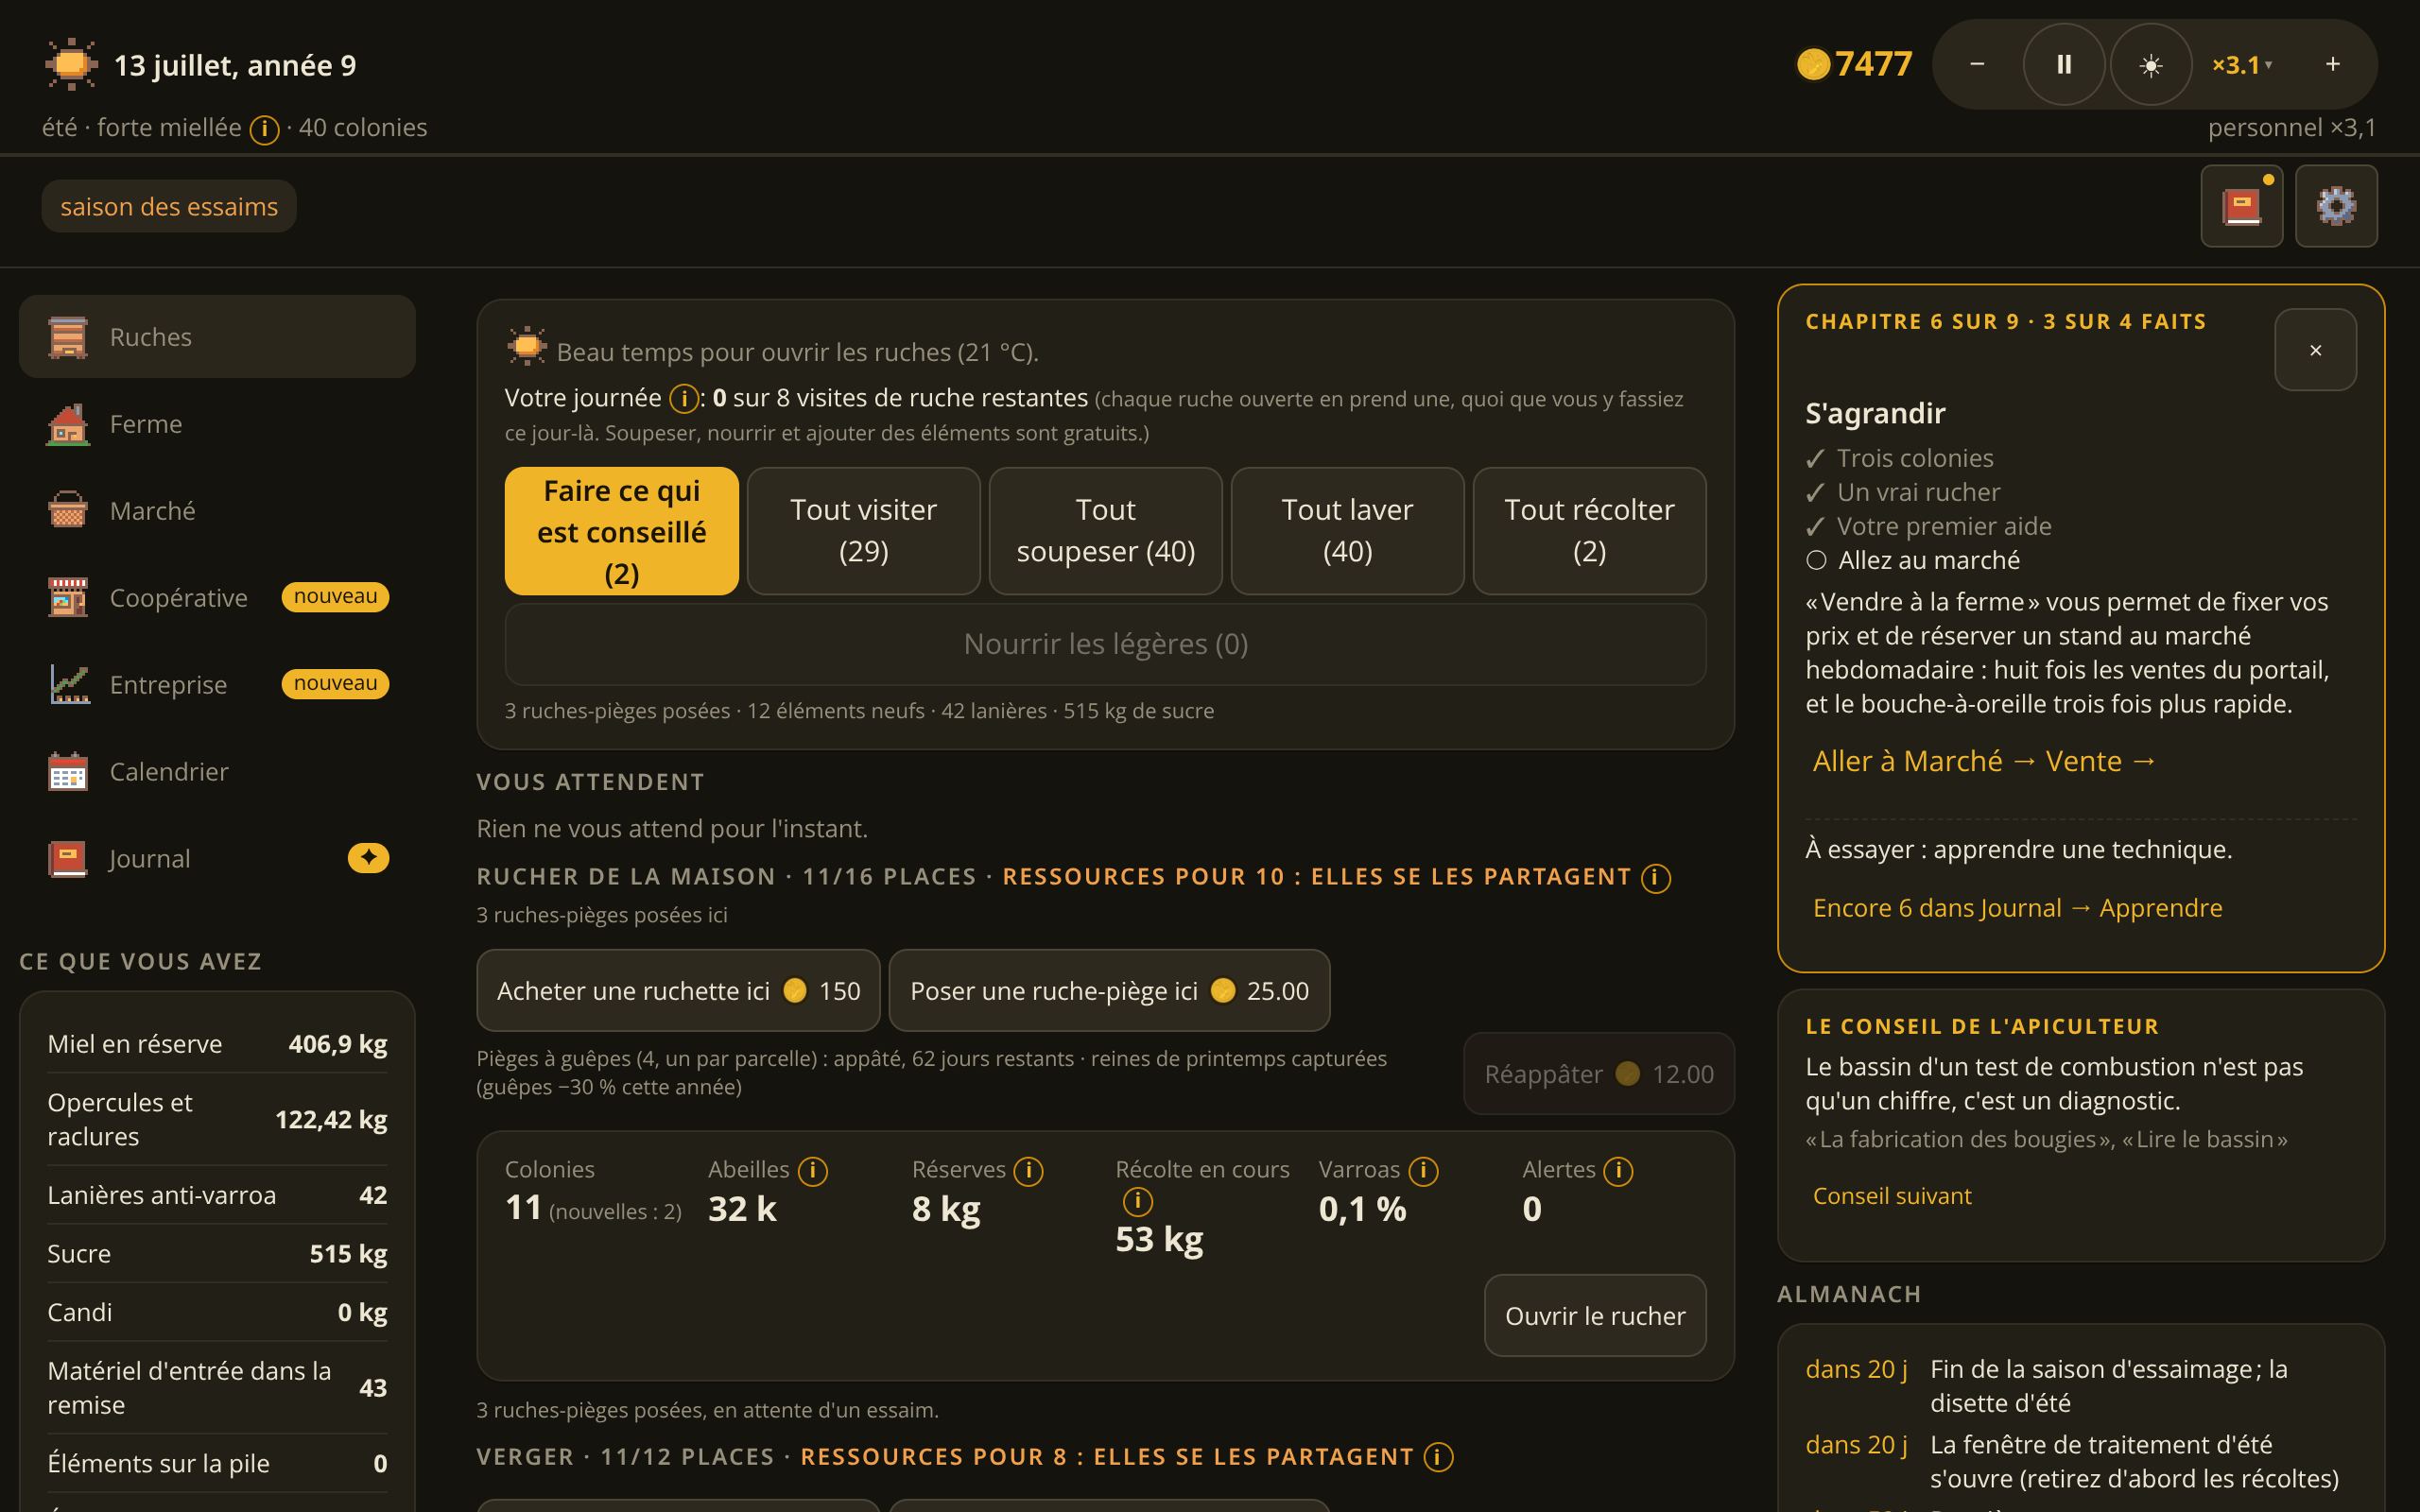Open the Journal from the sidebar
Image resolution: width=2420 pixels, height=1512 pixels.
point(217,859)
